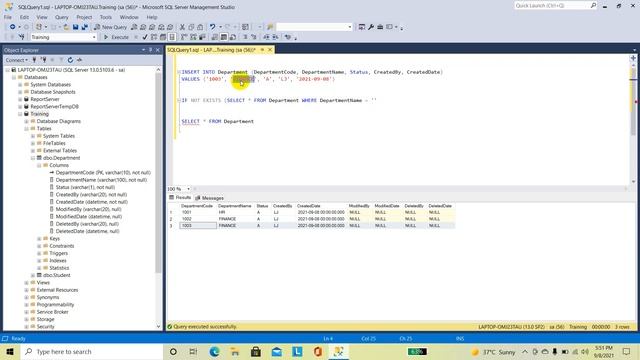Click the Undo arrow icon
Viewport: 640px width, 360px height.
212,27
